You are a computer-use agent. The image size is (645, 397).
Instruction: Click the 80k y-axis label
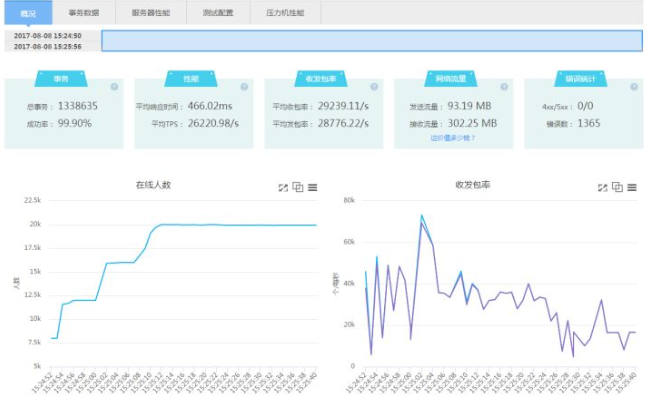pyautogui.click(x=349, y=200)
